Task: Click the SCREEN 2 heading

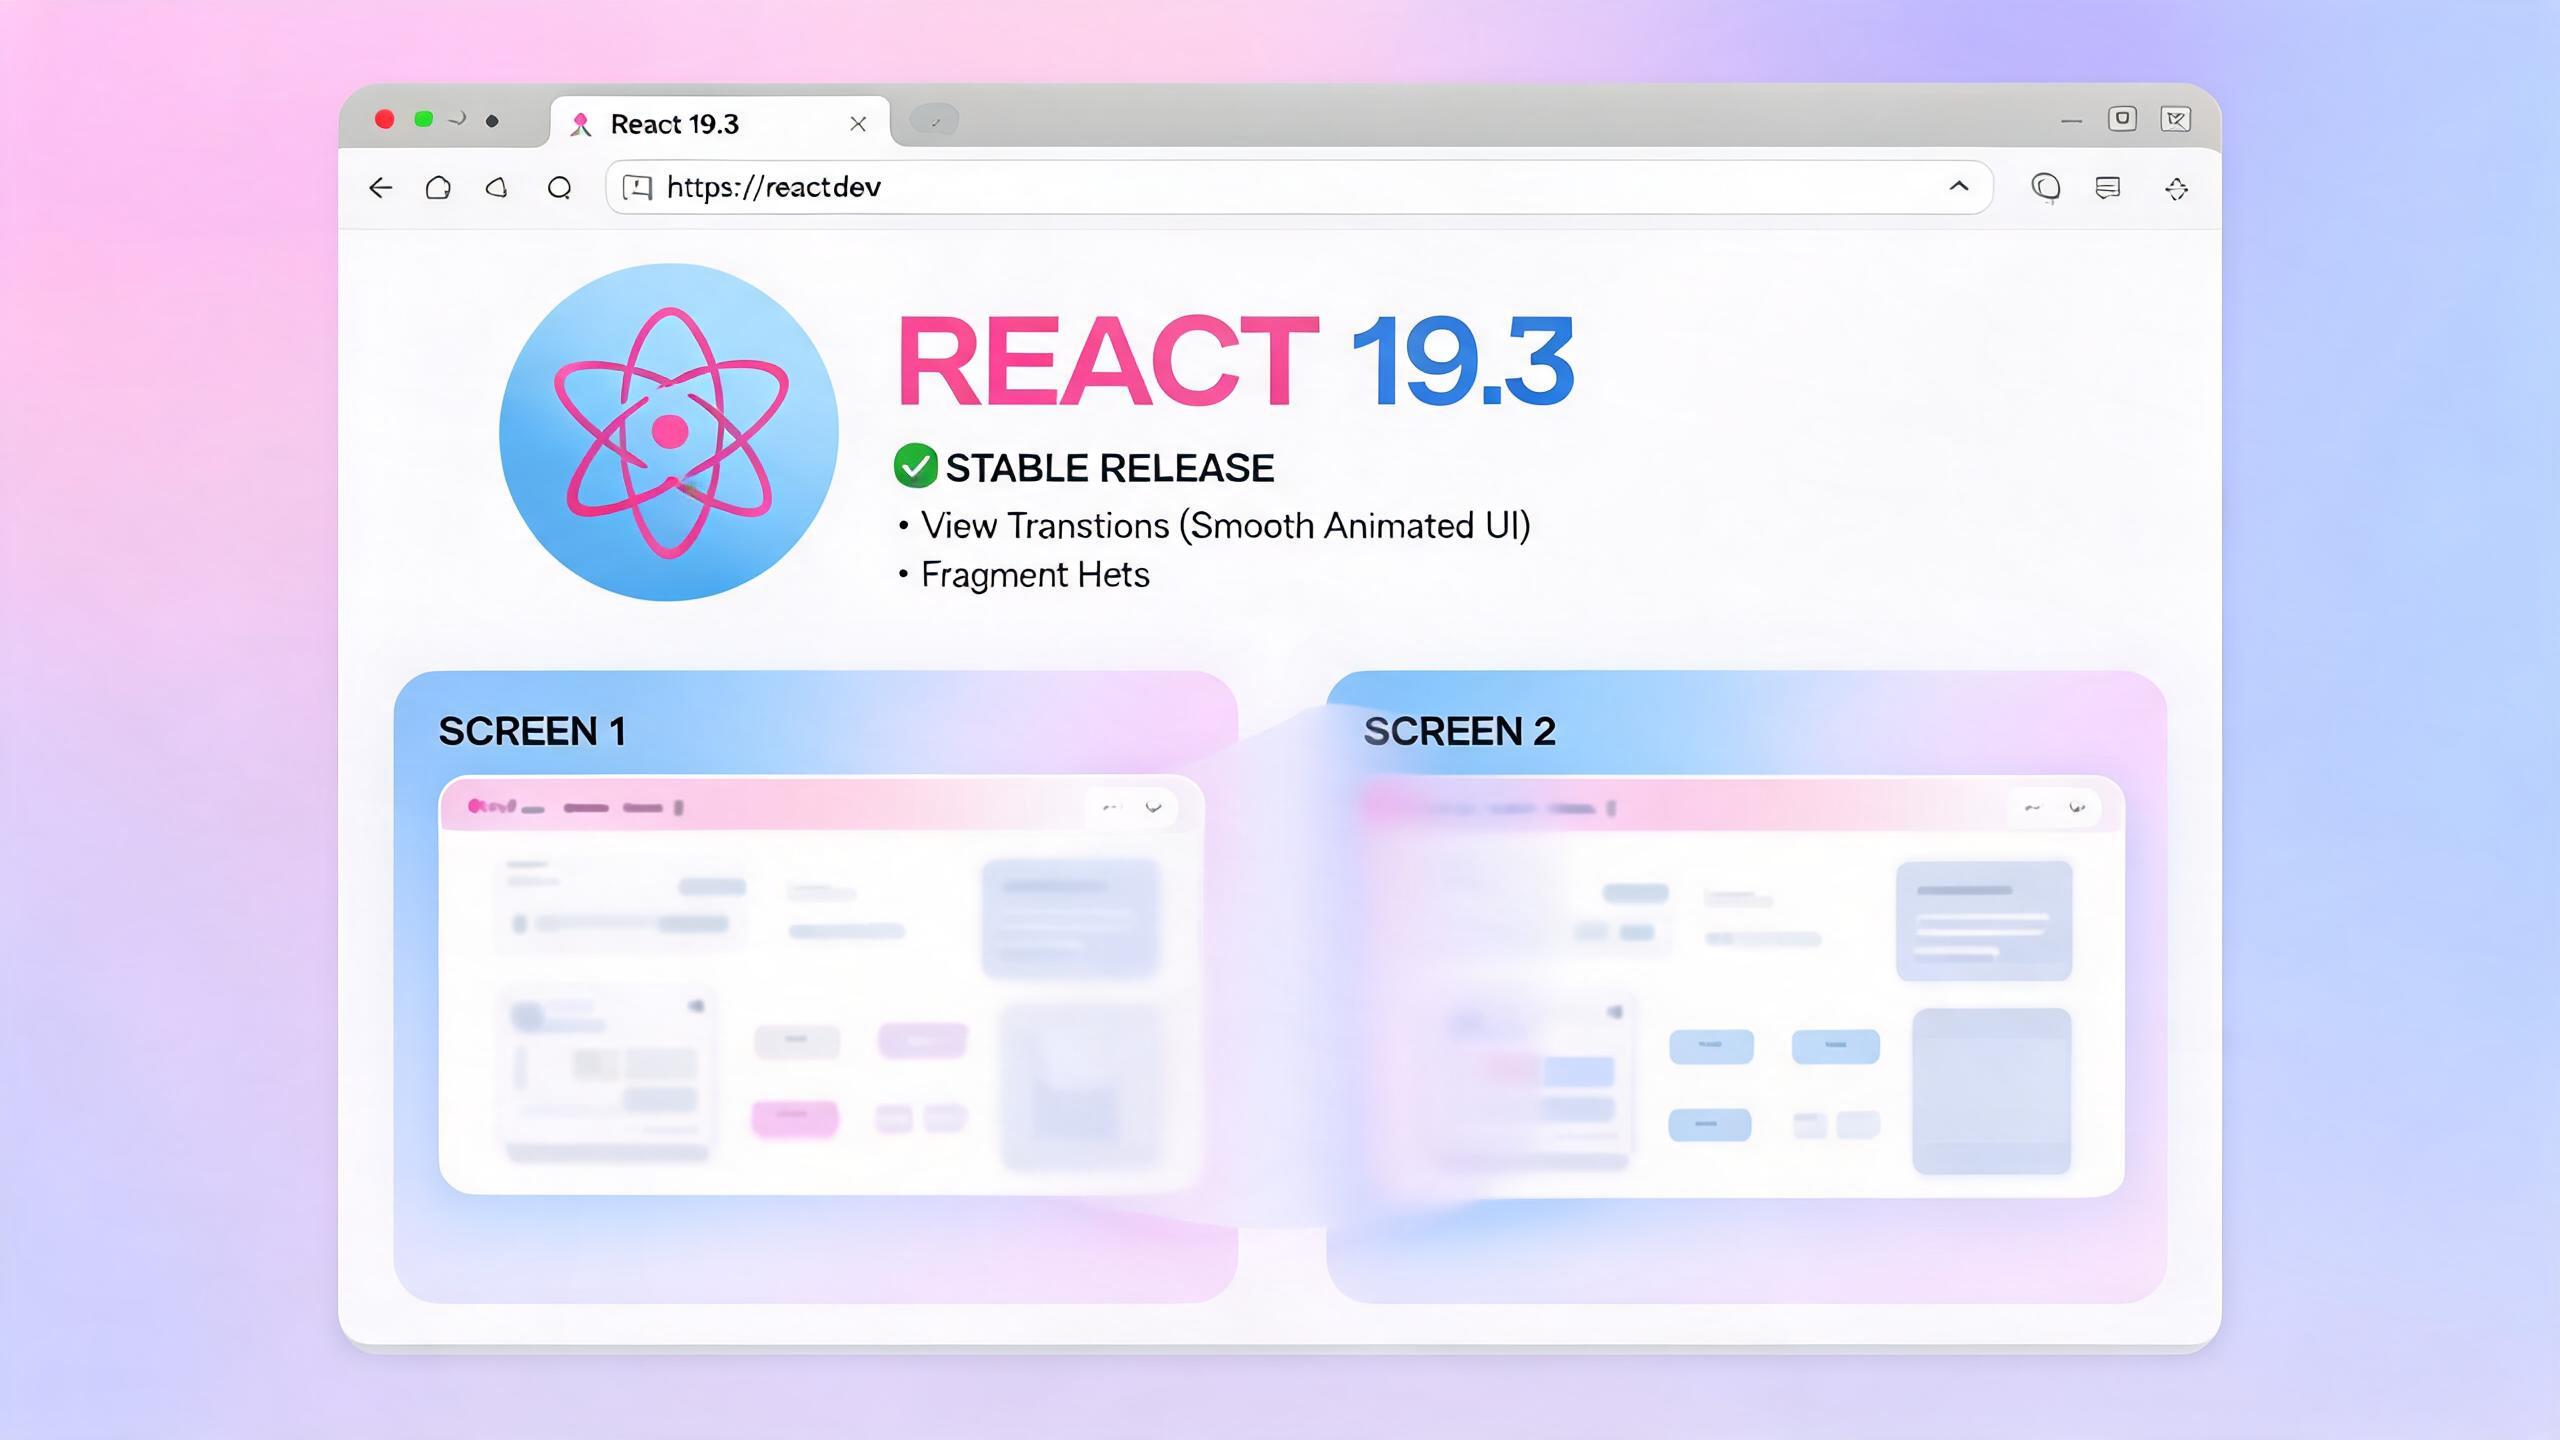Action: [x=1460, y=731]
